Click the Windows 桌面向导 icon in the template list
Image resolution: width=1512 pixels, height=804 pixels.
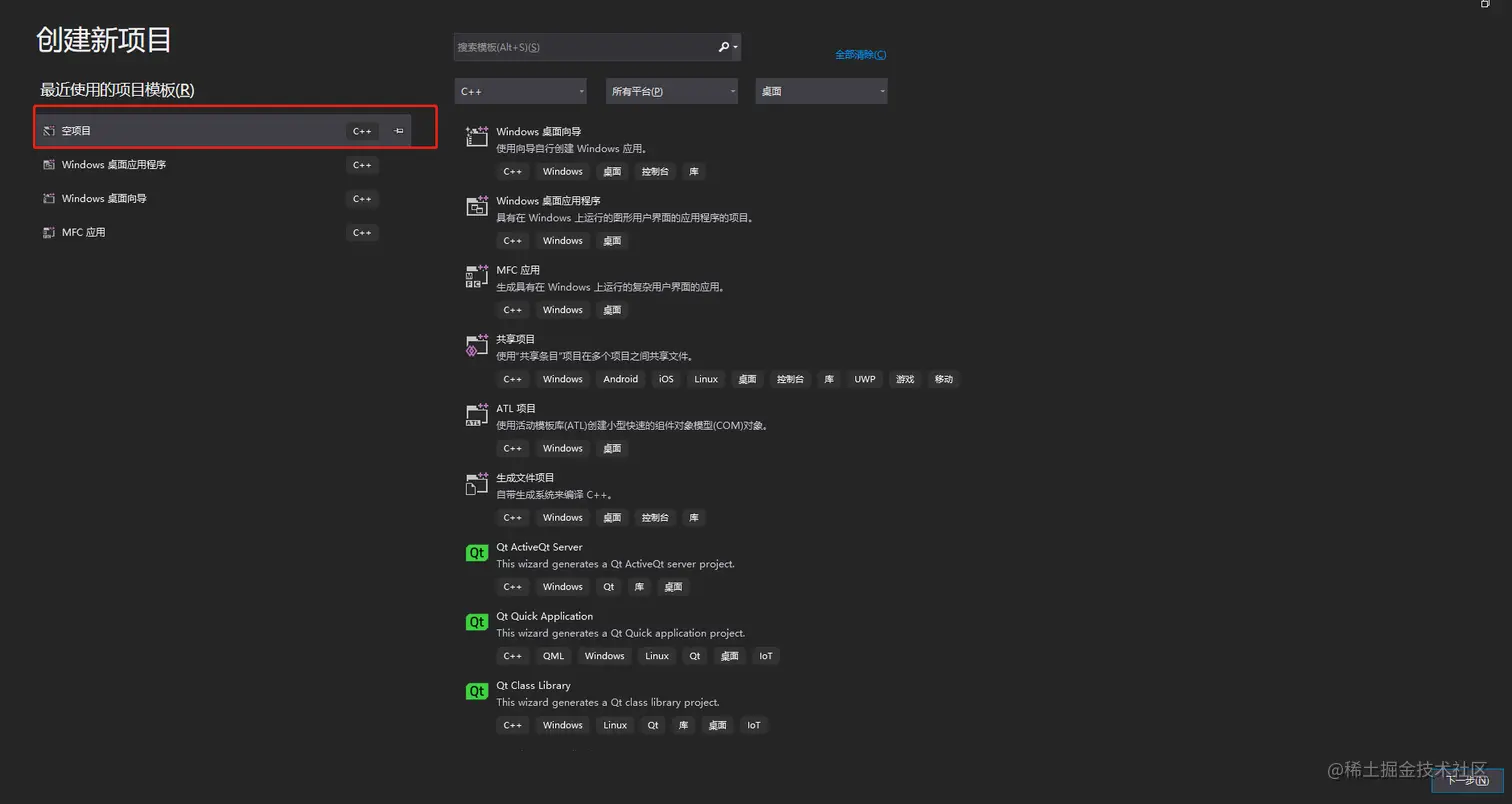(477, 137)
